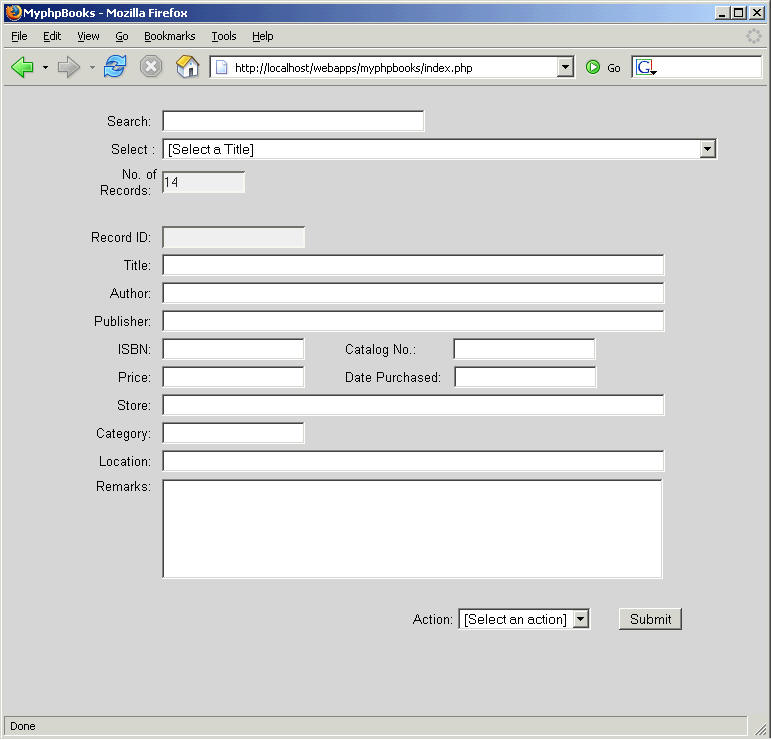Click inside the Remarks text area
The width and height of the screenshot is (771, 740).
click(x=412, y=529)
